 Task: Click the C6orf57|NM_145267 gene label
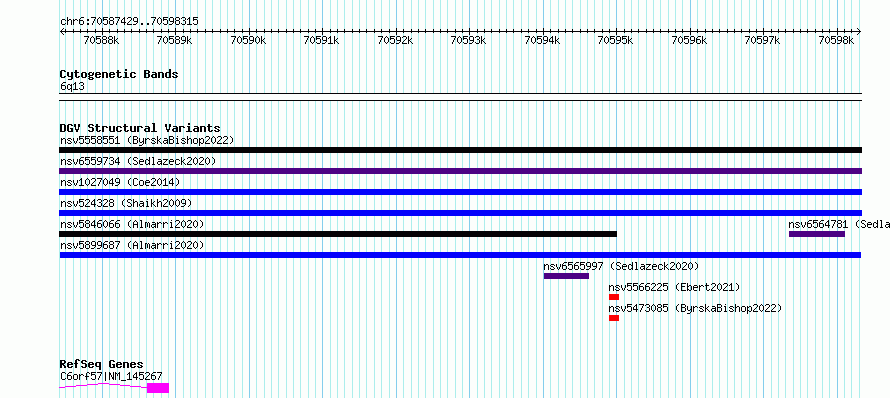pyautogui.click(x=111, y=376)
